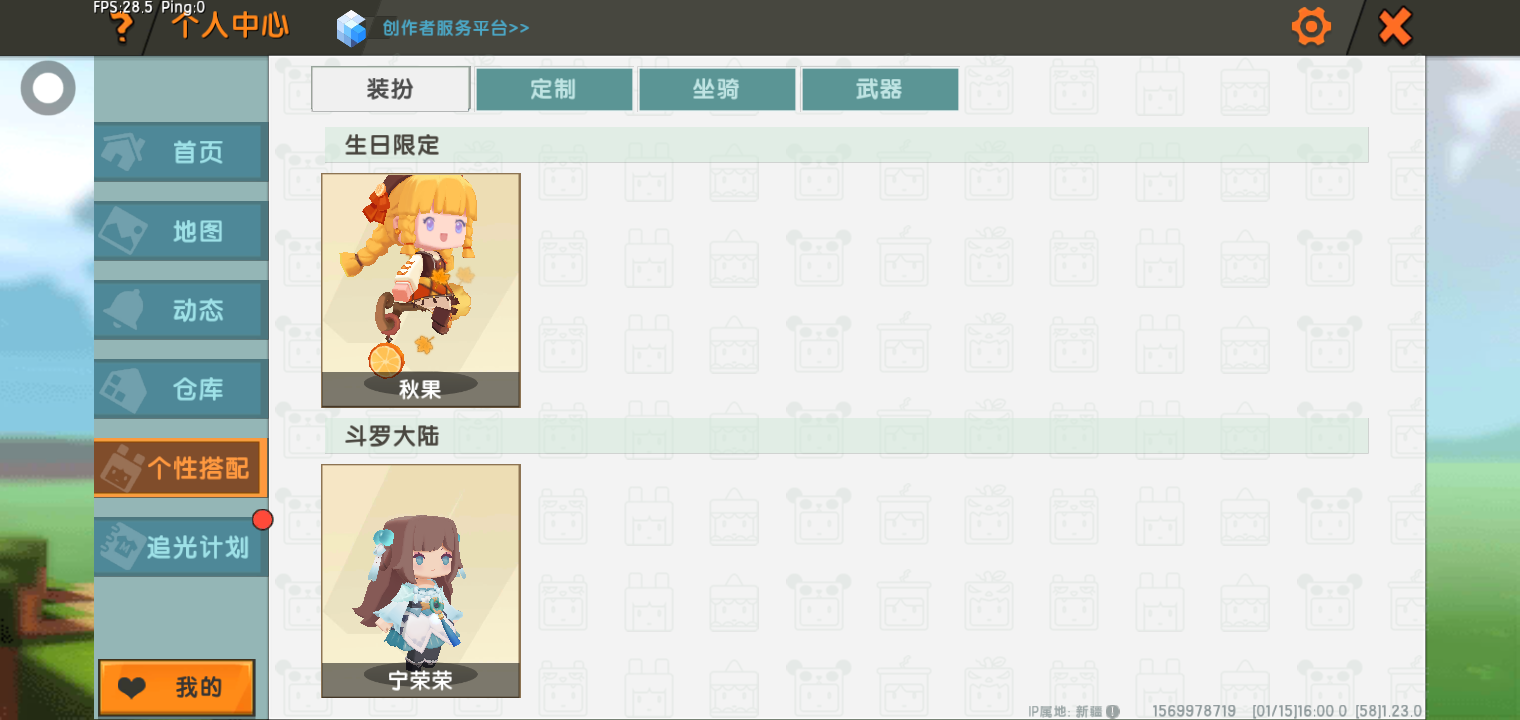The height and width of the screenshot is (720, 1520).
Task: Open settings with the orange gear icon
Action: [1311, 26]
